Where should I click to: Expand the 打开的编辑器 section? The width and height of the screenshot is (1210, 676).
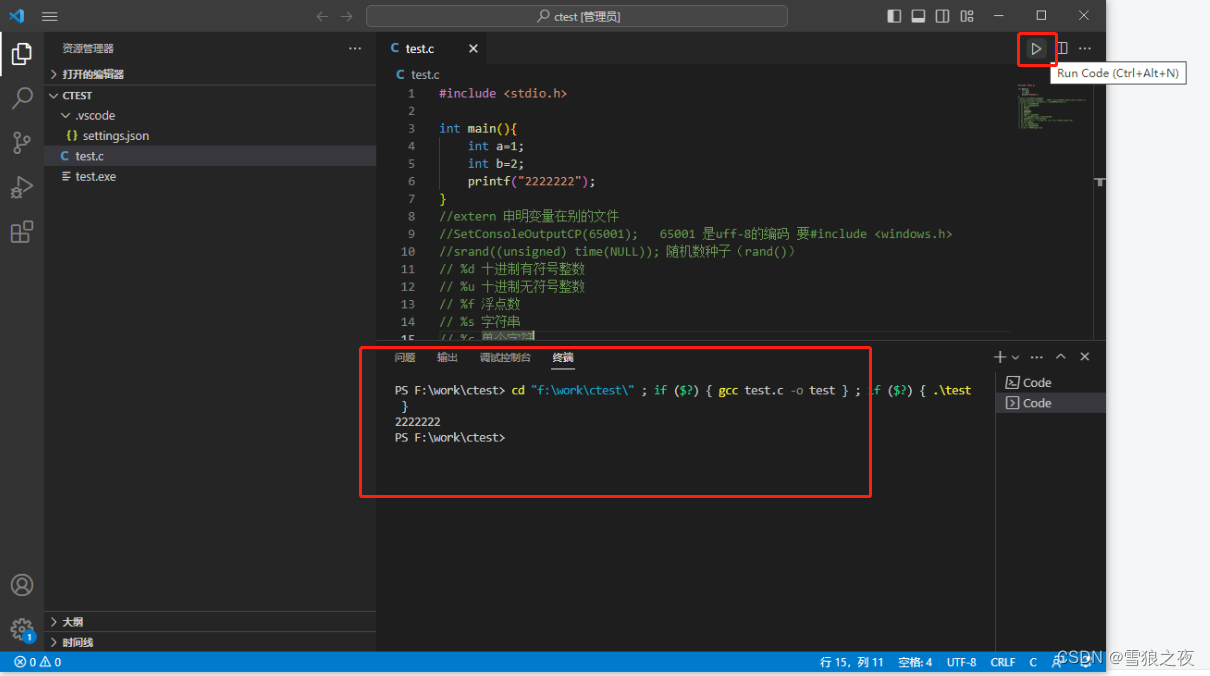coord(210,74)
